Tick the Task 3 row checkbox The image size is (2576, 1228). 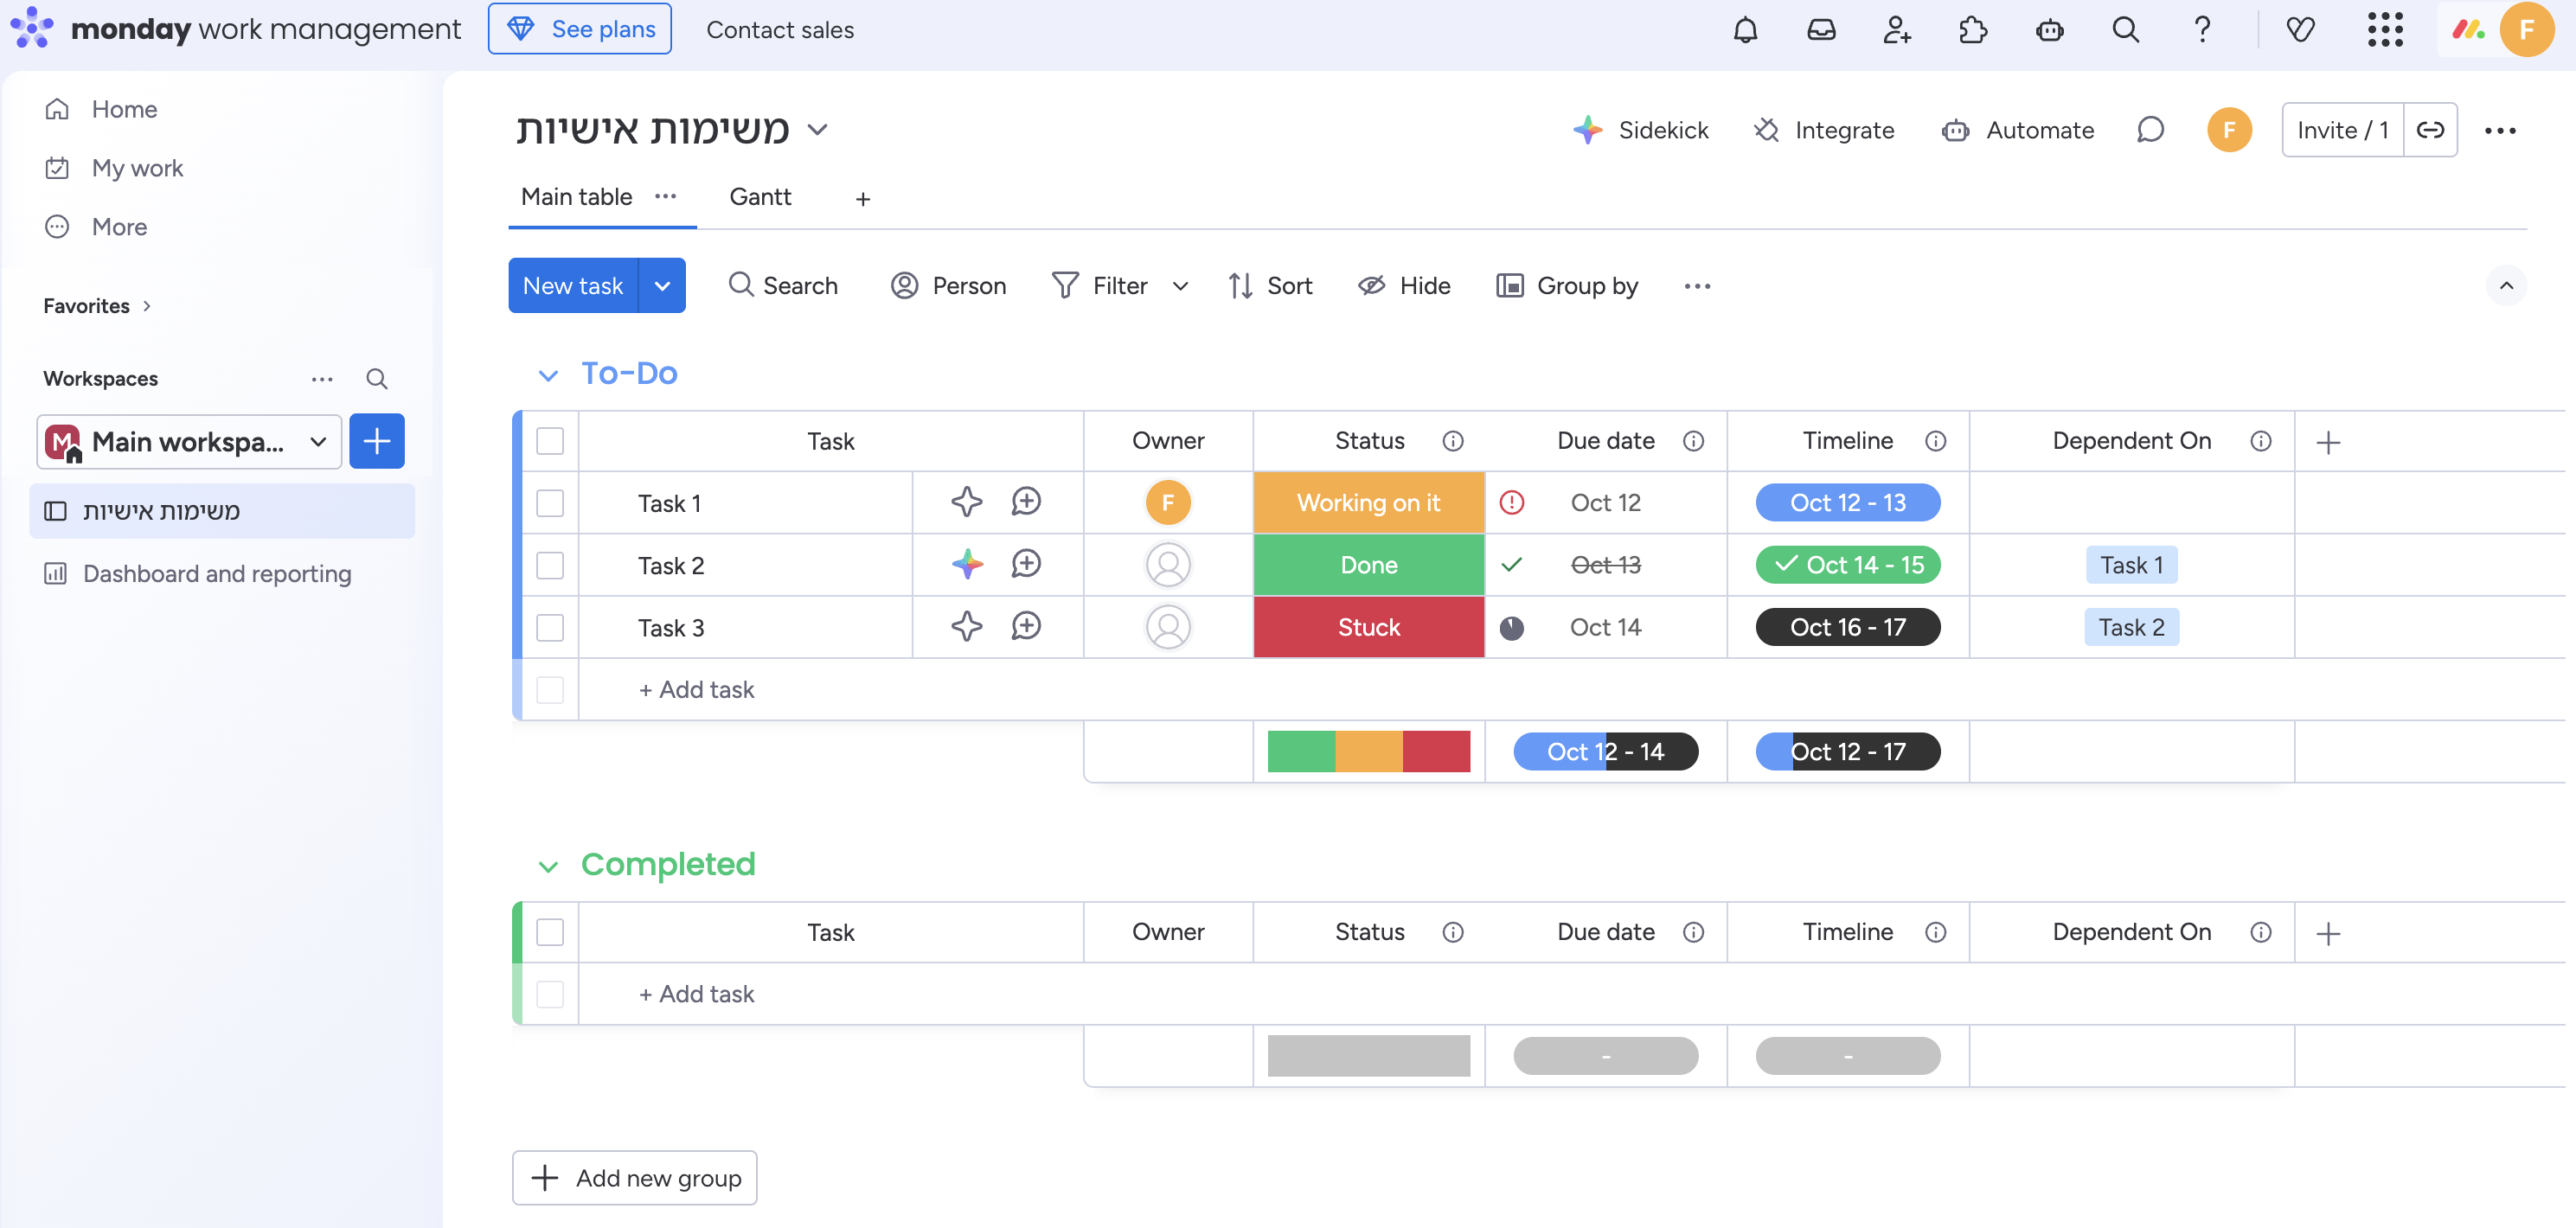(550, 627)
